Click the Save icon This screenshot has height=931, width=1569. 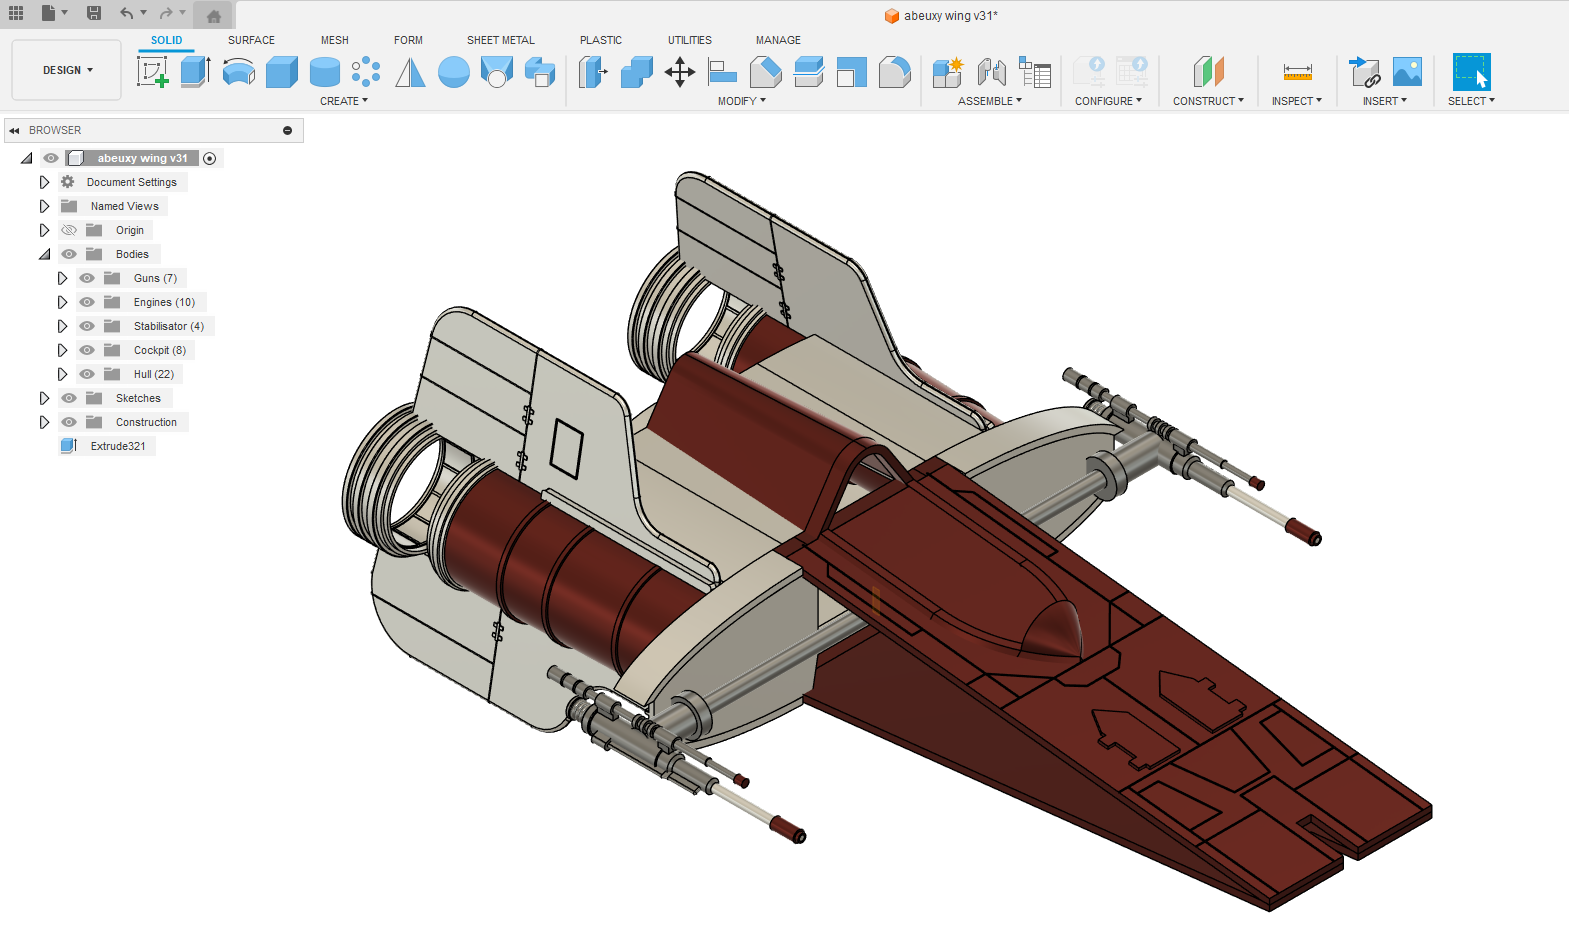(94, 13)
